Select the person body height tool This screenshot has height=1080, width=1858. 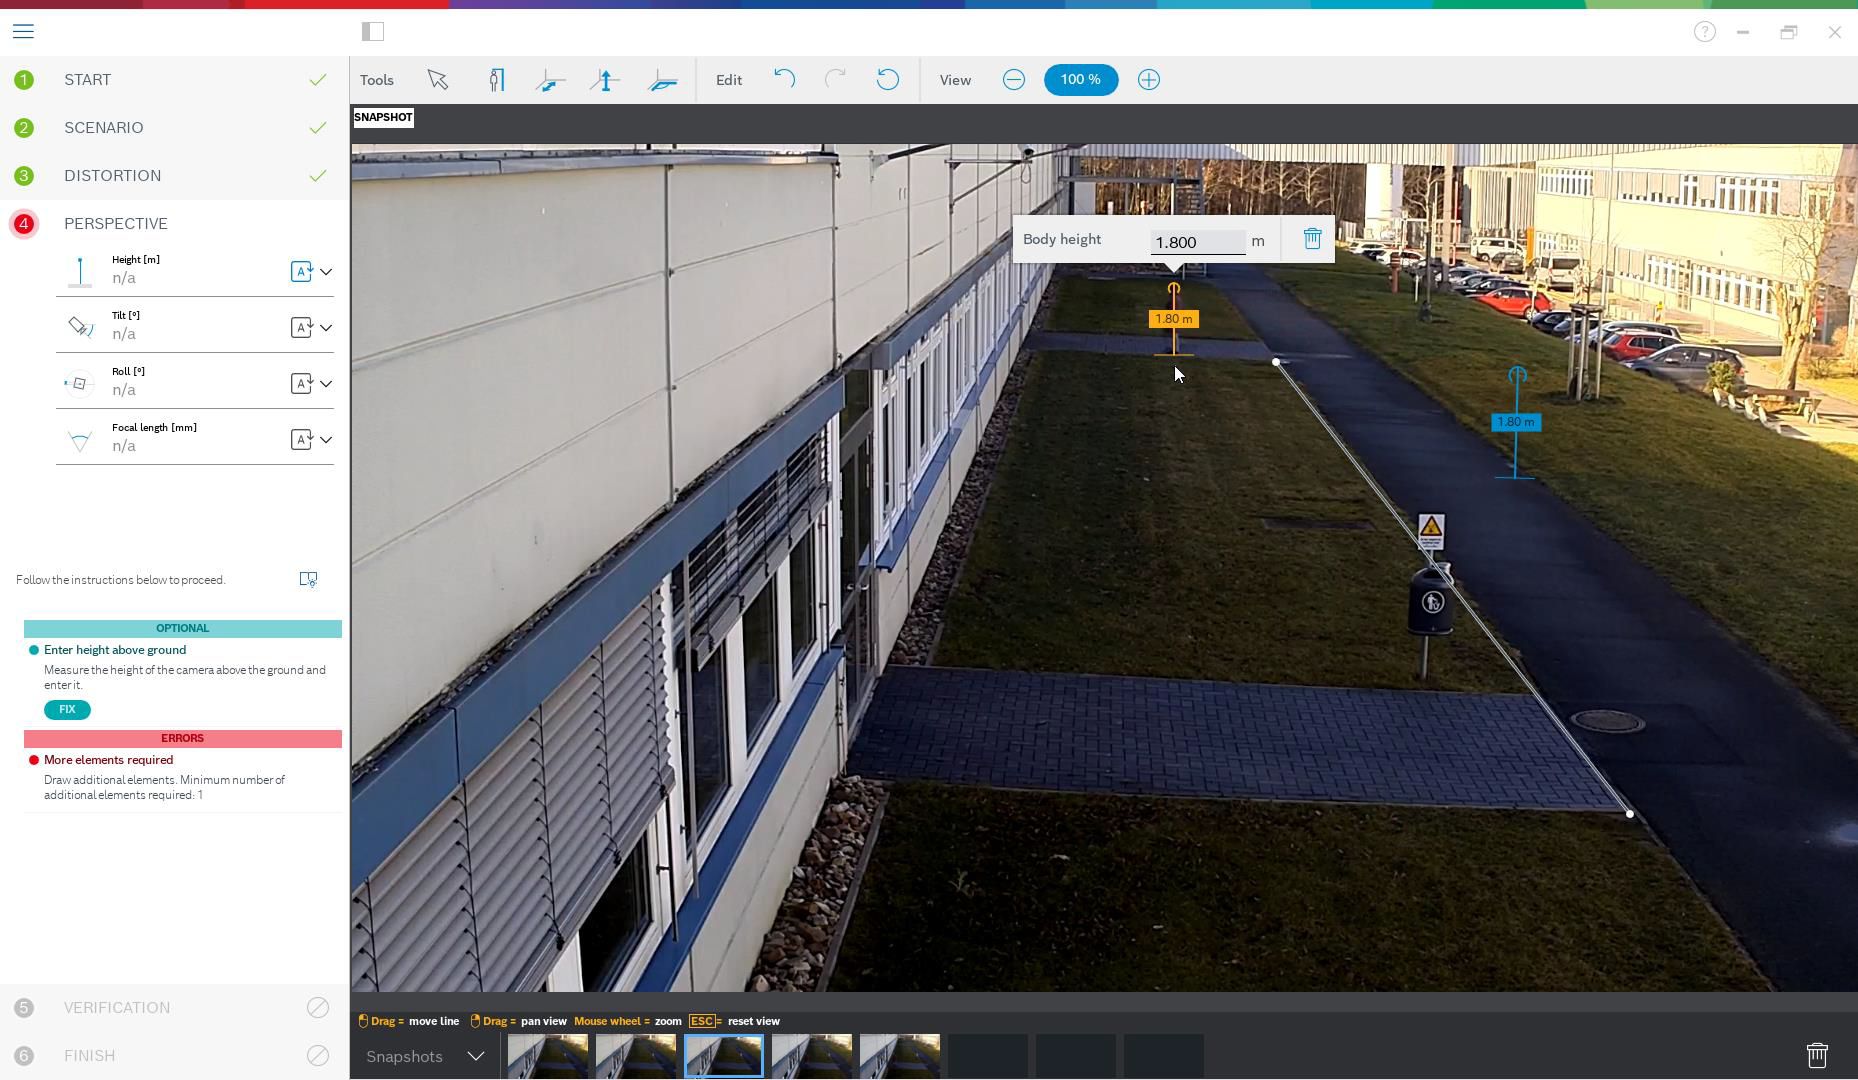tap(497, 80)
